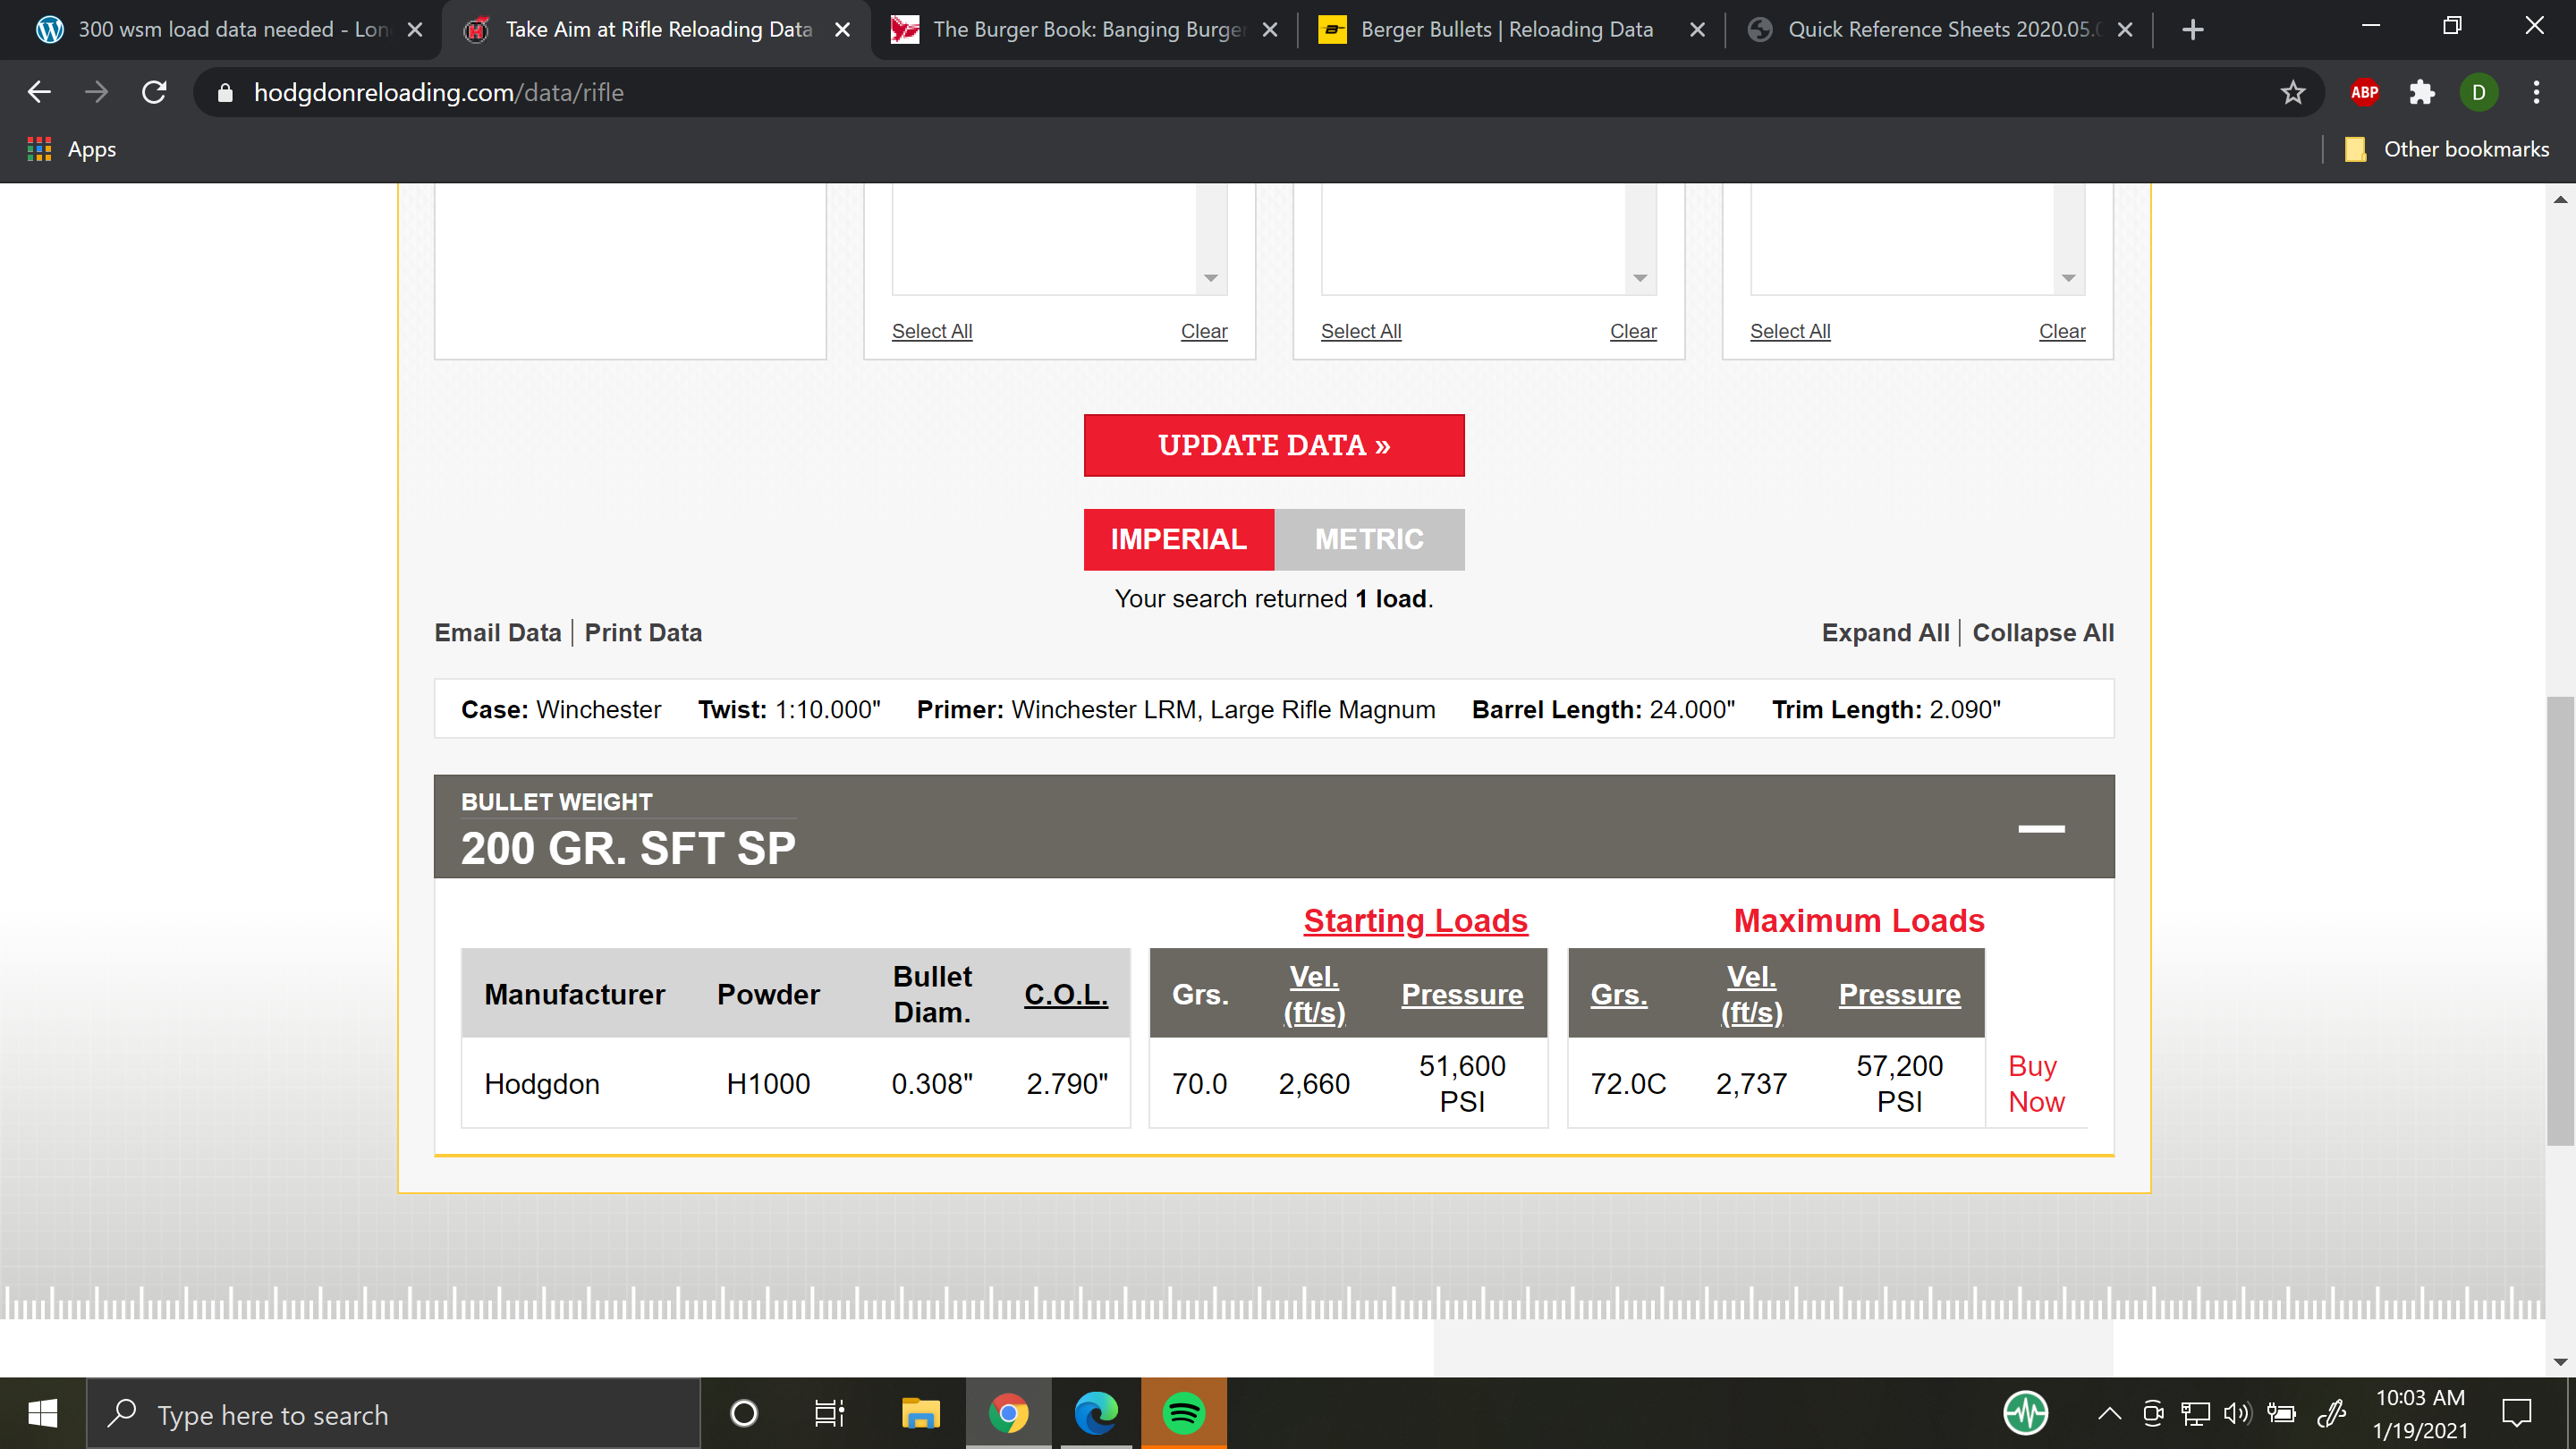Open Cortana from the taskbar

click(743, 1413)
